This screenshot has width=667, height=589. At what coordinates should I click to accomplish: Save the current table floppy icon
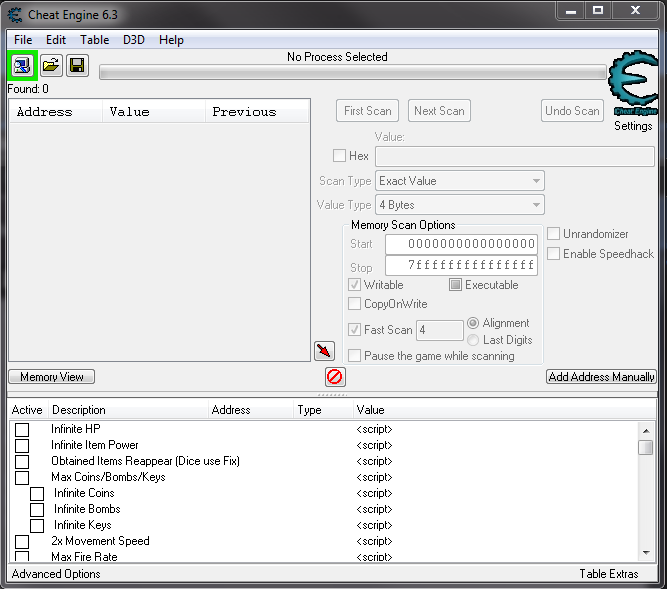pos(77,65)
